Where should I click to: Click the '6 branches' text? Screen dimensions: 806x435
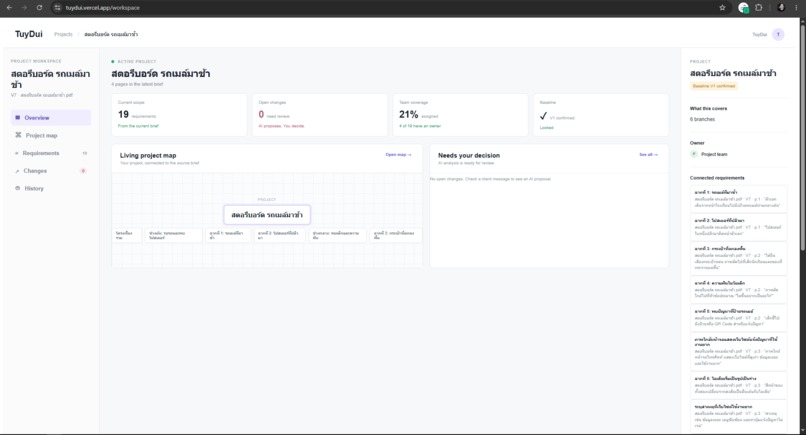tap(702, 119)
